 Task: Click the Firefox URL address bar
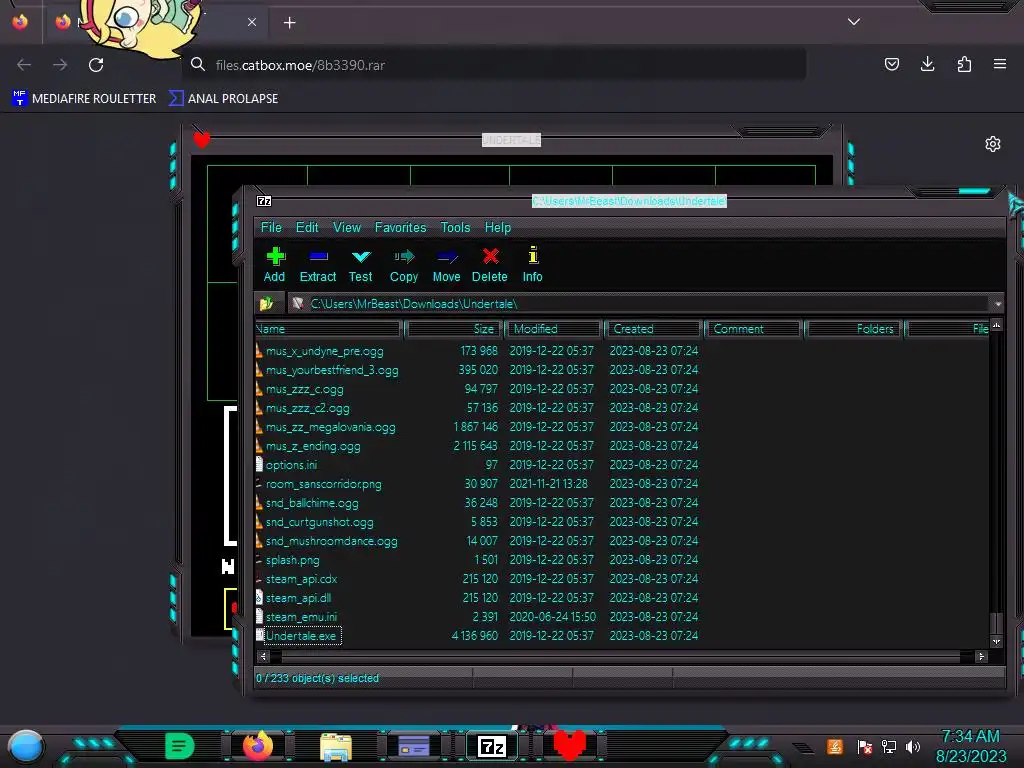494,65
